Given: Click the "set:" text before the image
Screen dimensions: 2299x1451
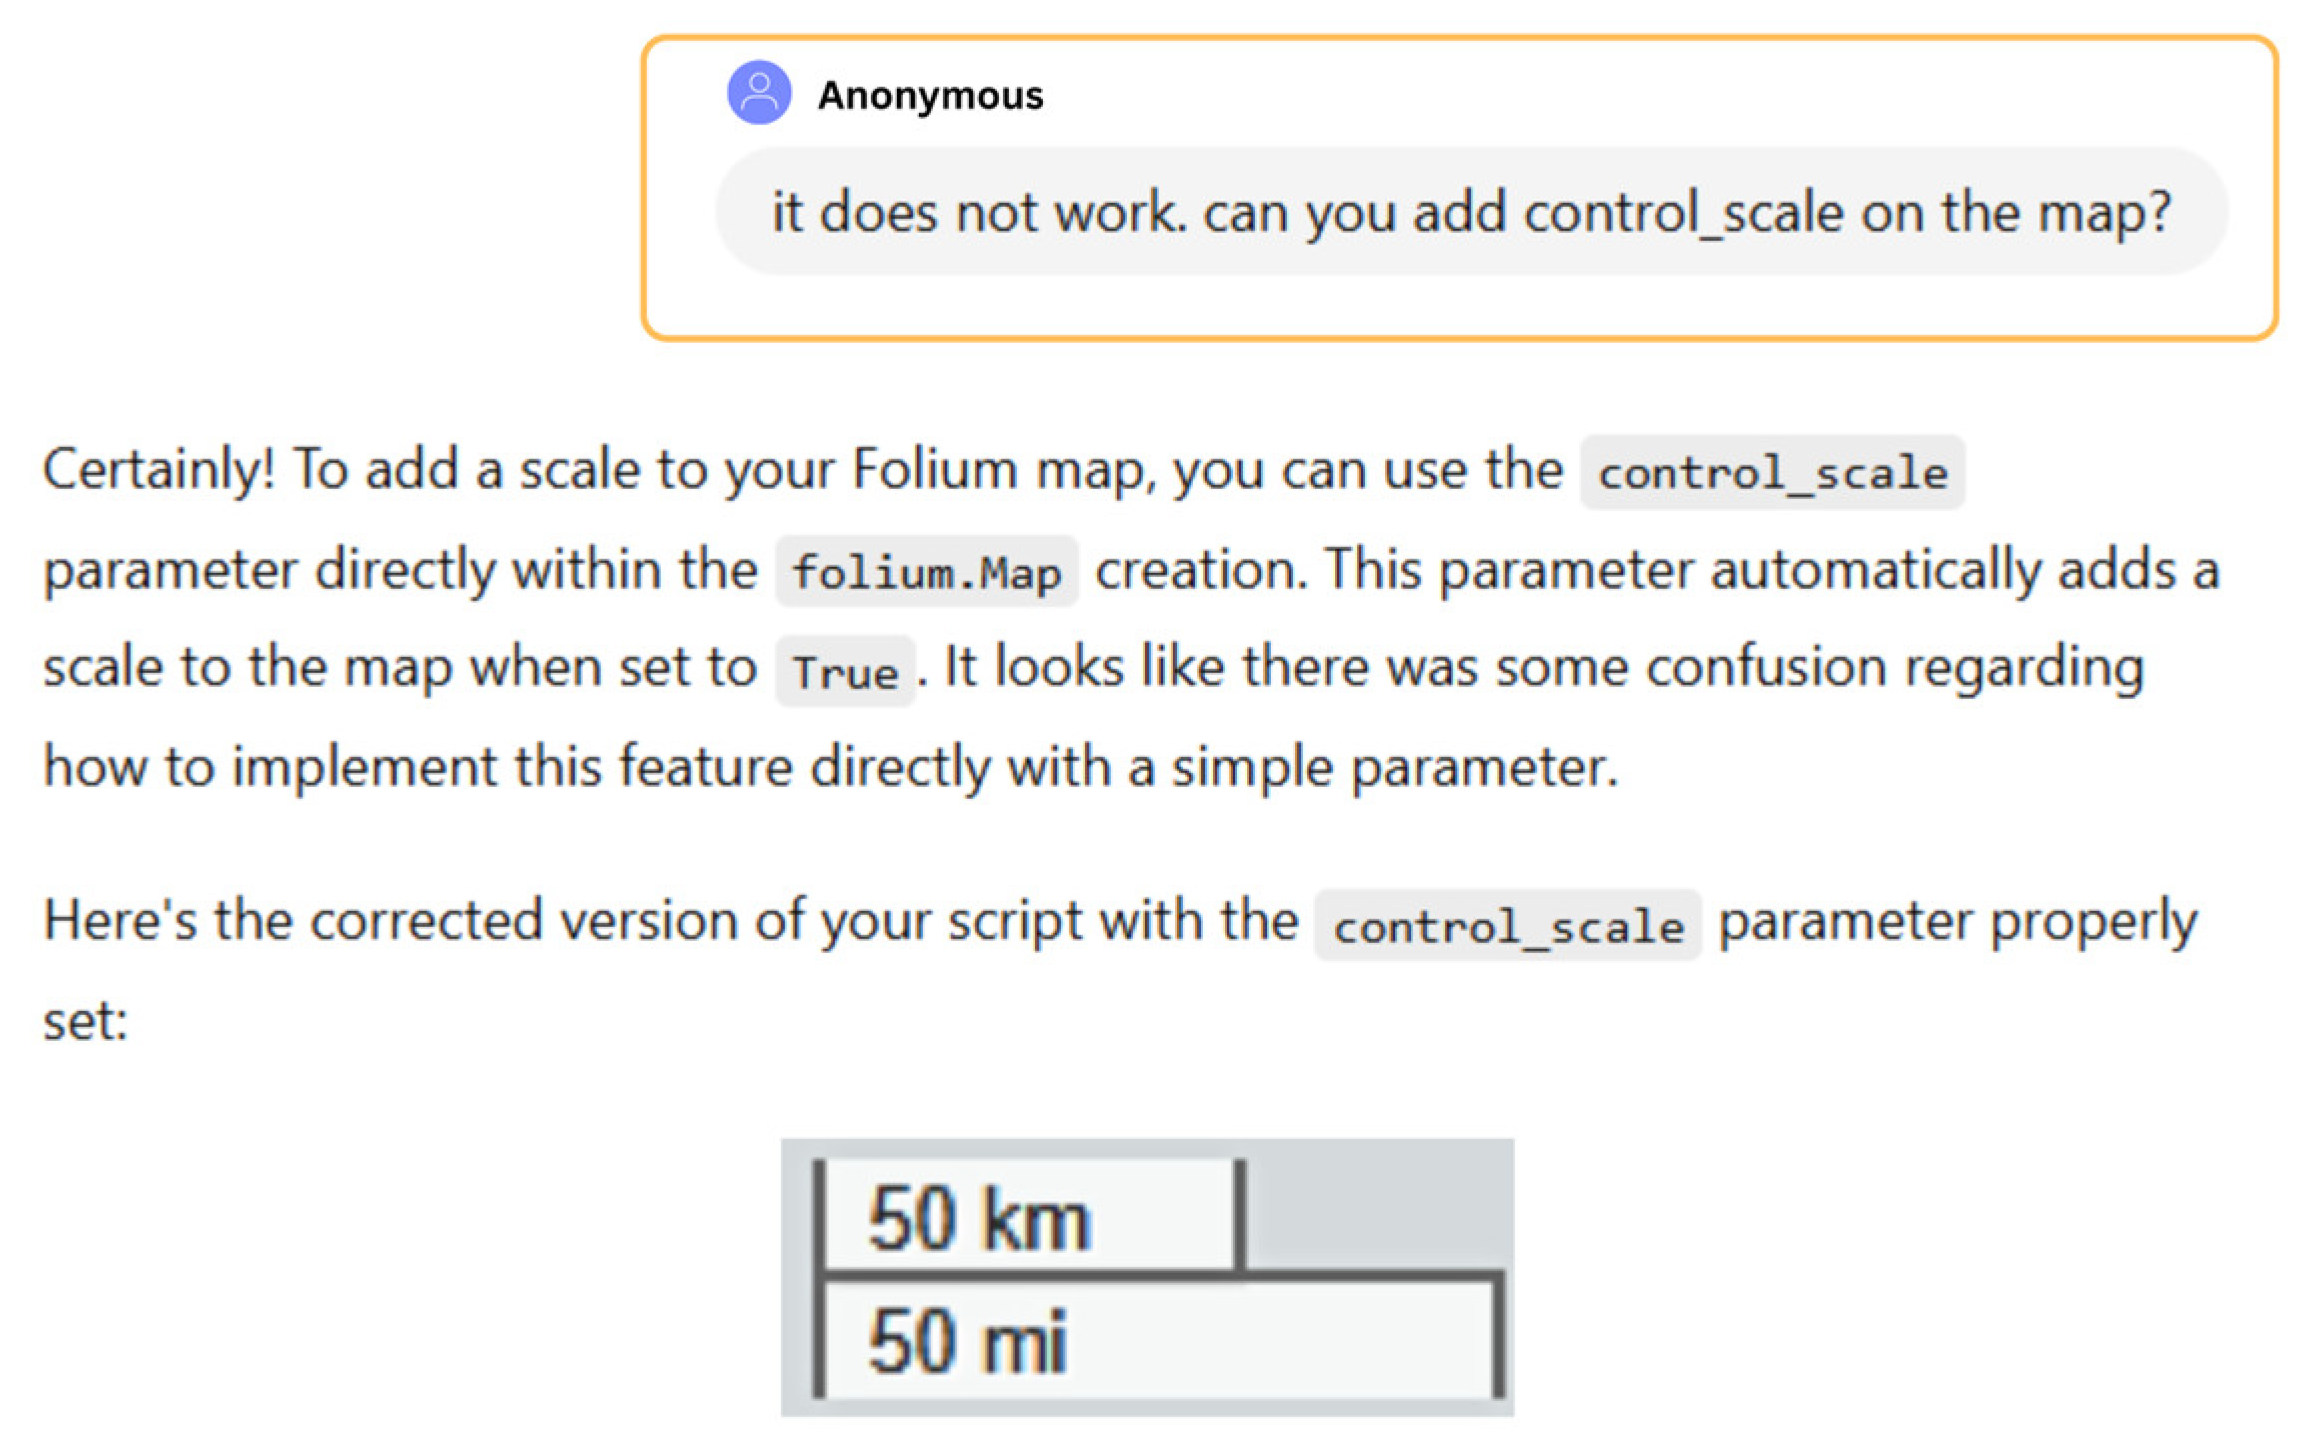Looking at the screenshot, I should tap(86, 1021).
